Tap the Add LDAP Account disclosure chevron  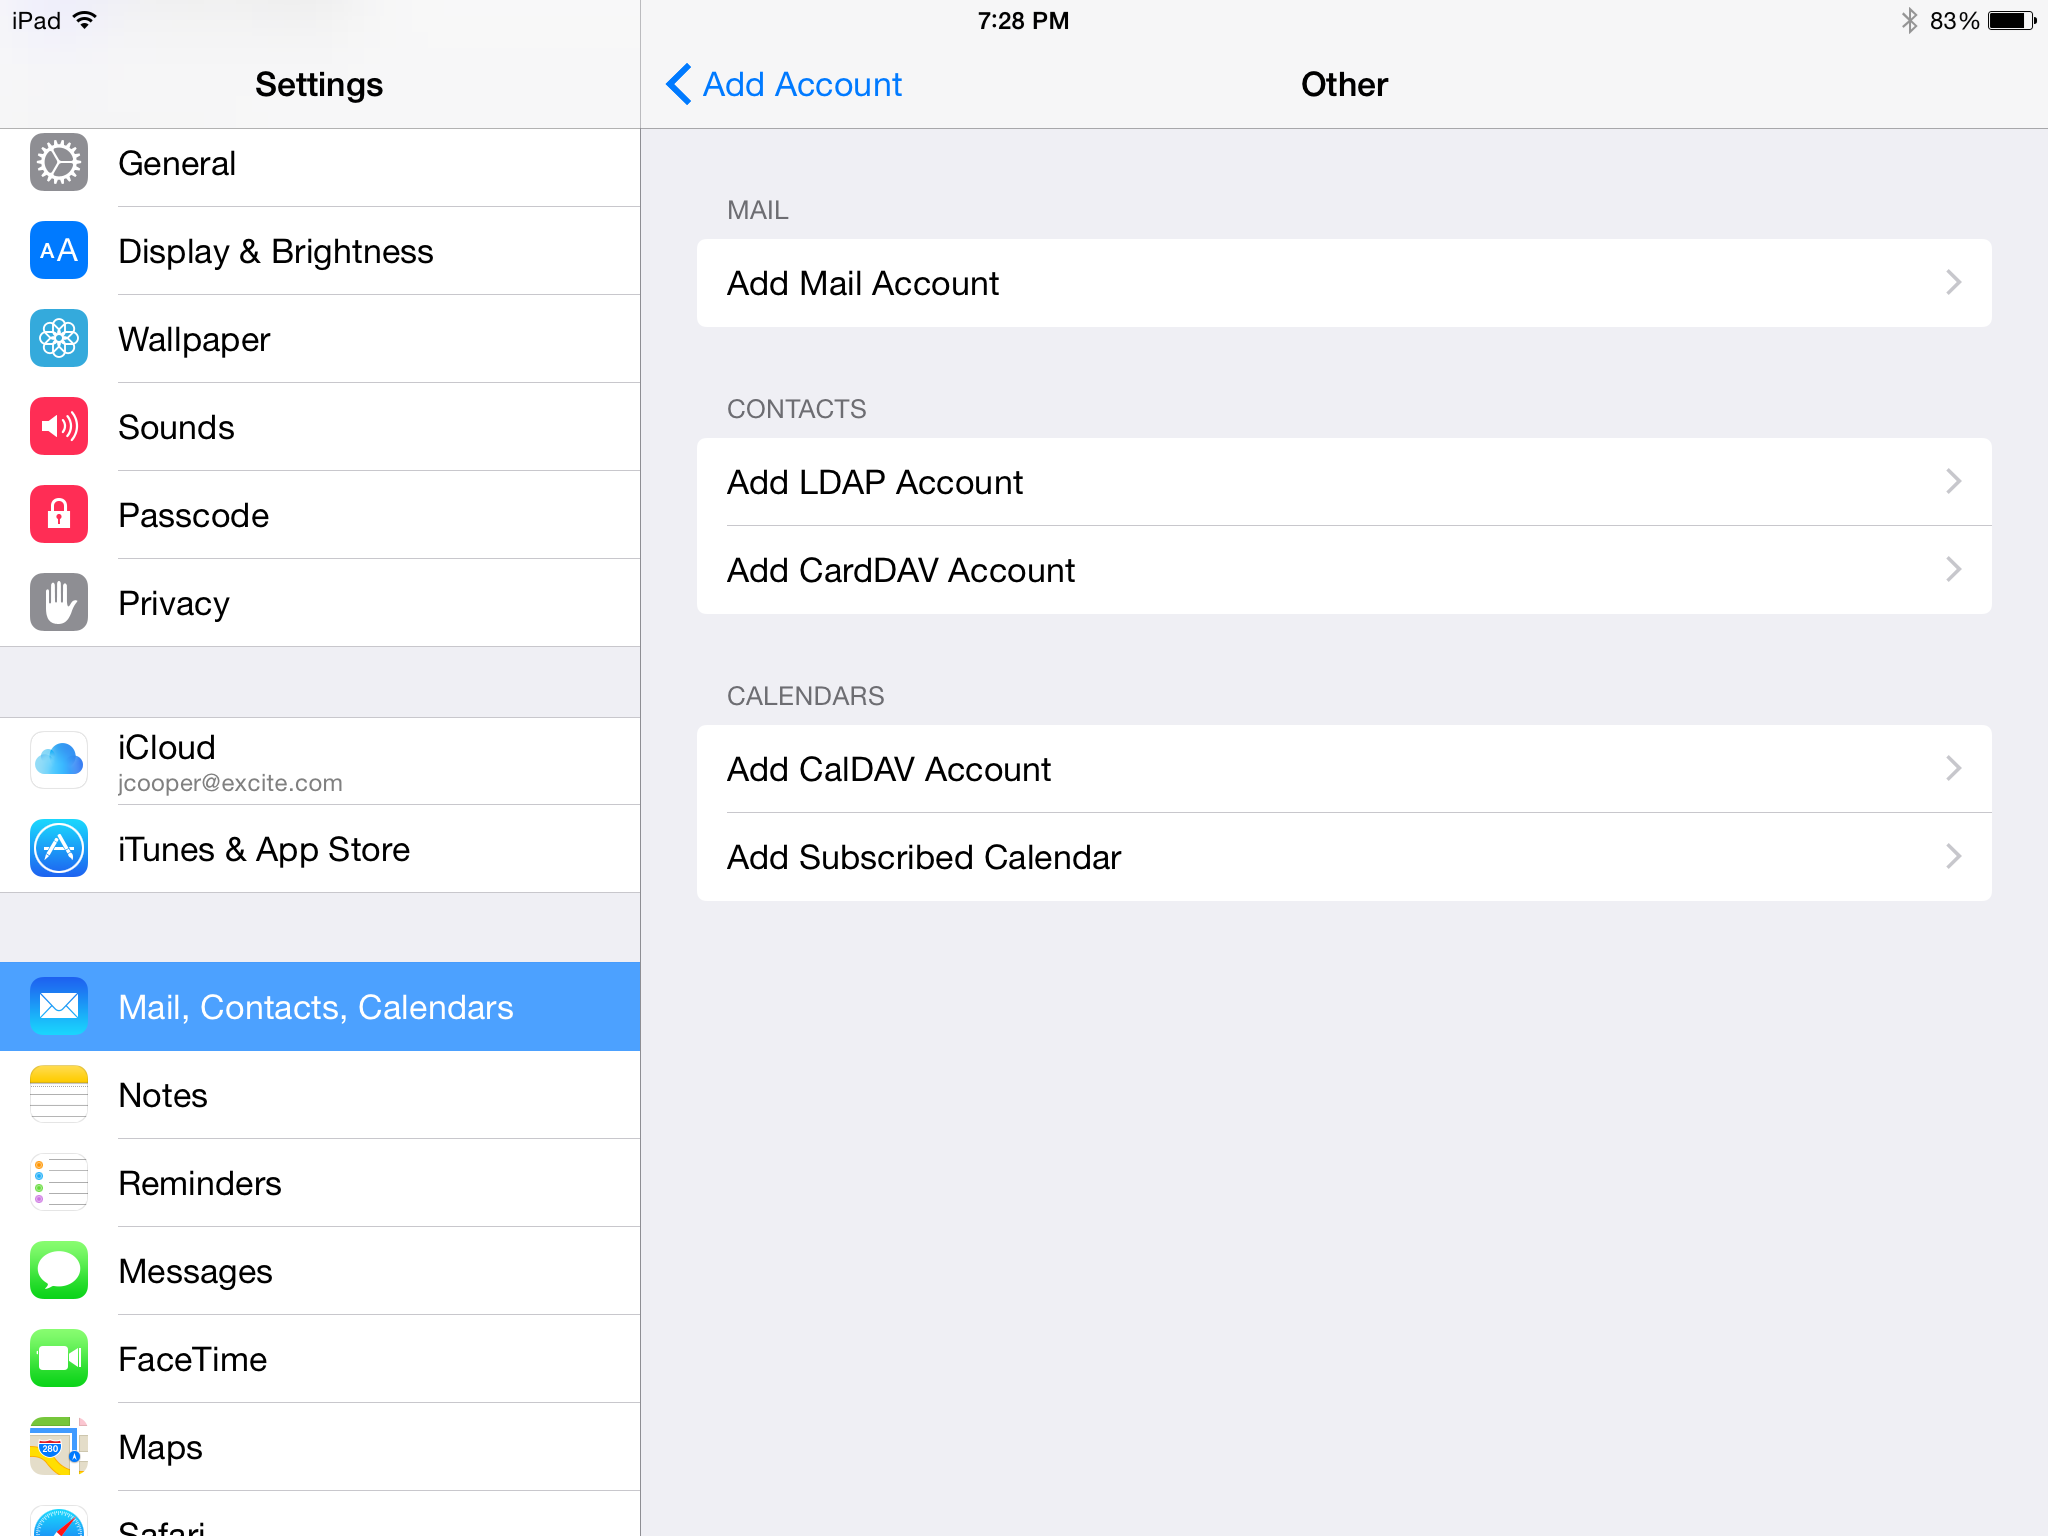pos(1954,481)
